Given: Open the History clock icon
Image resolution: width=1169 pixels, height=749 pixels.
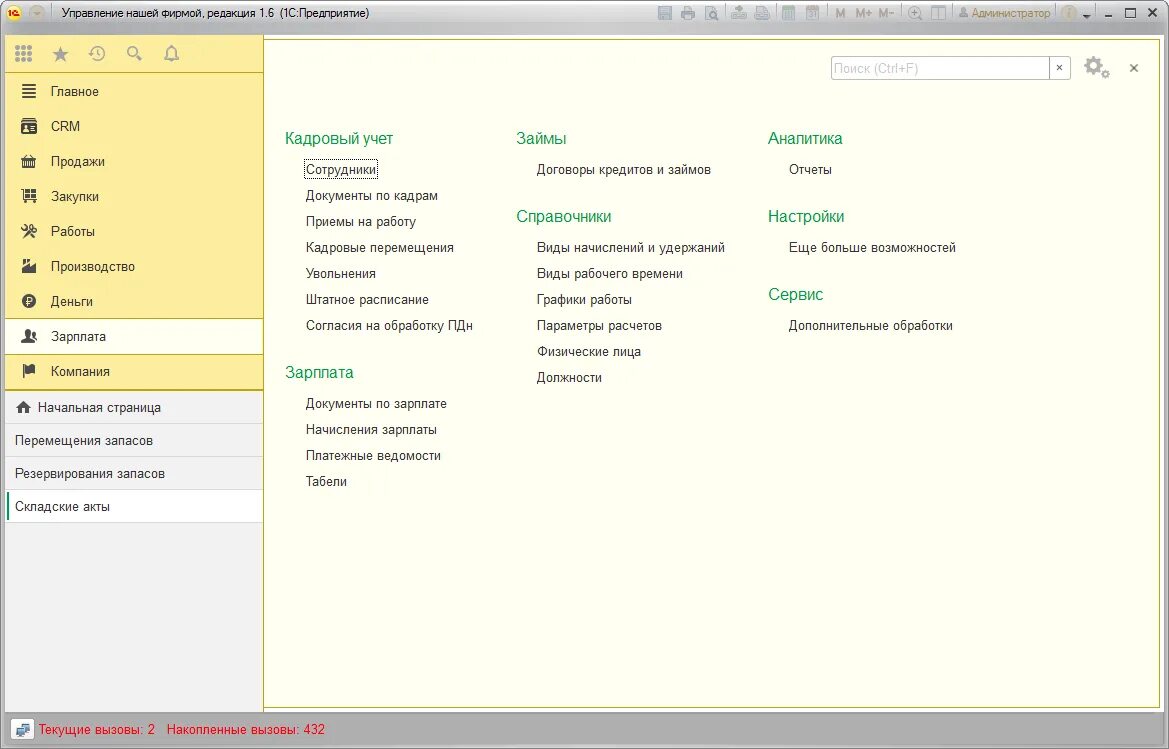Looking at the screenshot, I should [x=97, y=54].
